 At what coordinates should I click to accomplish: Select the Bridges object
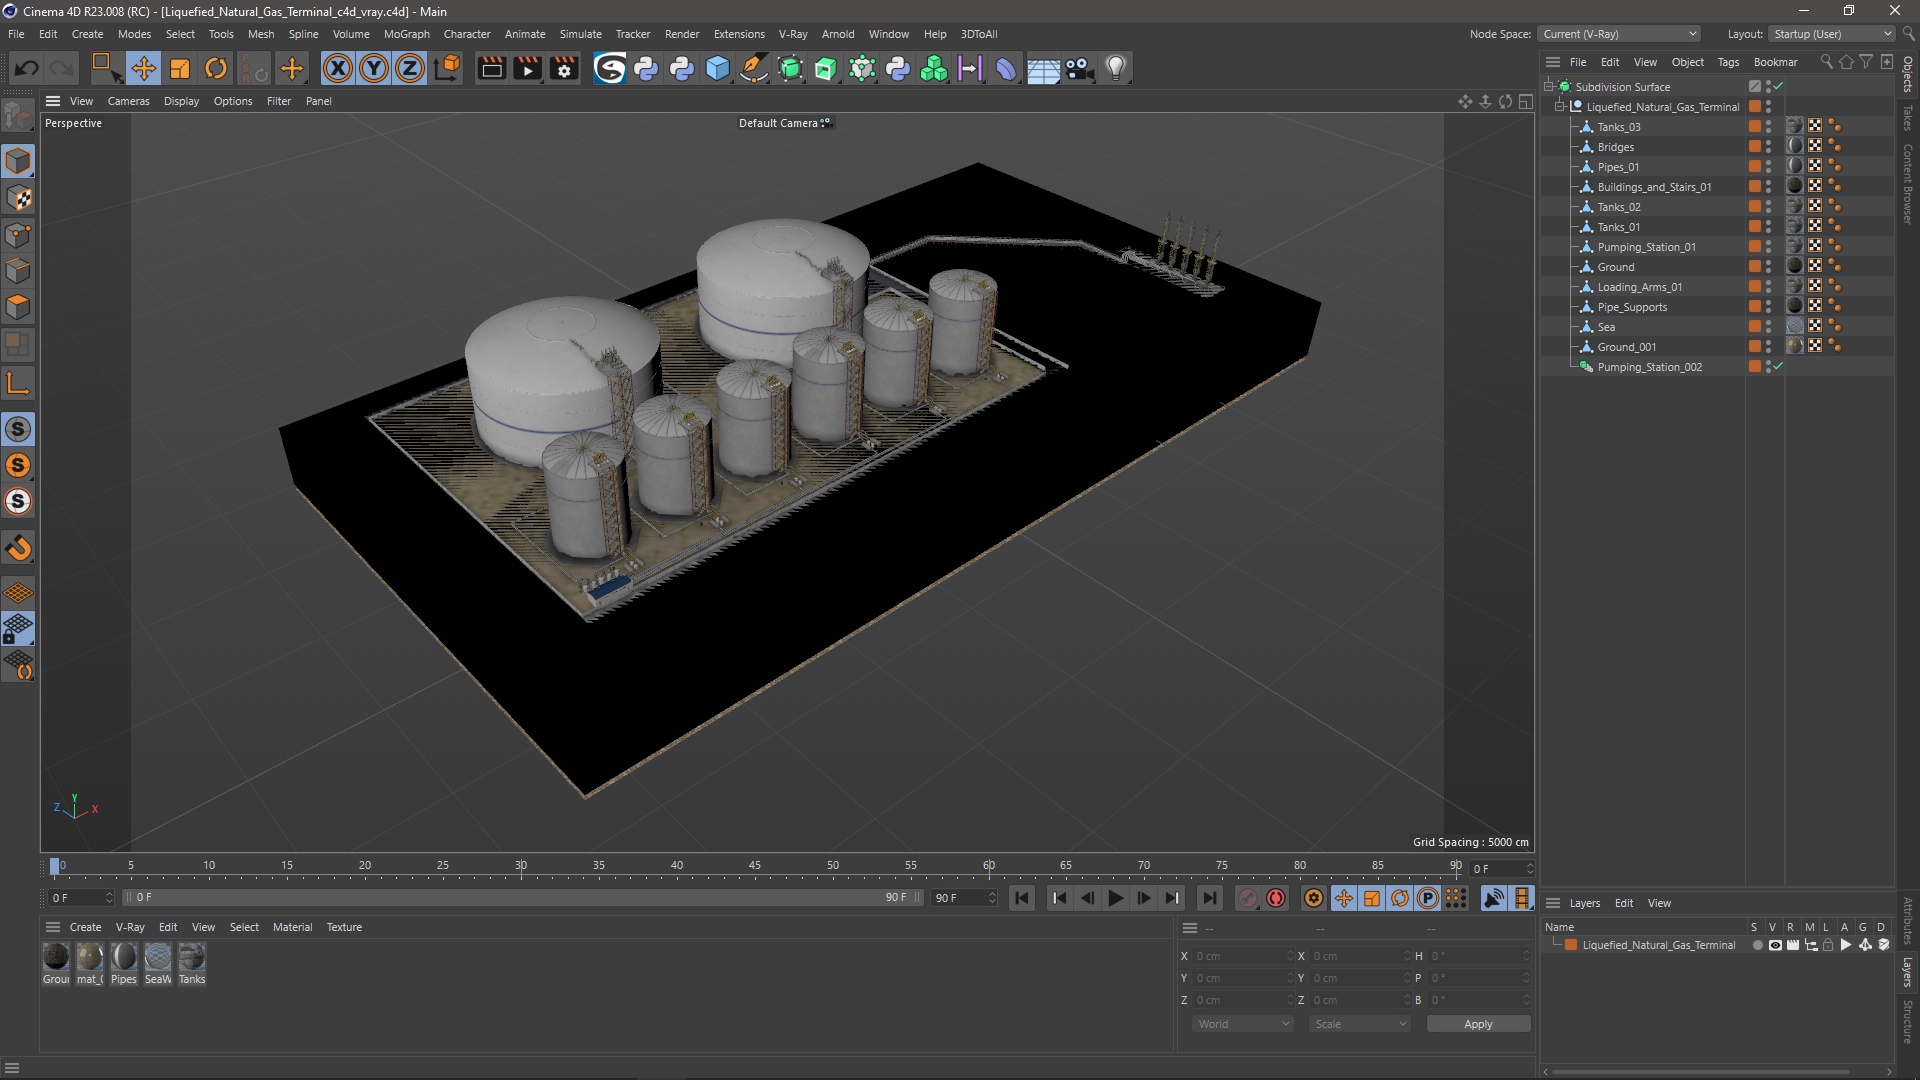point(1615,147)
